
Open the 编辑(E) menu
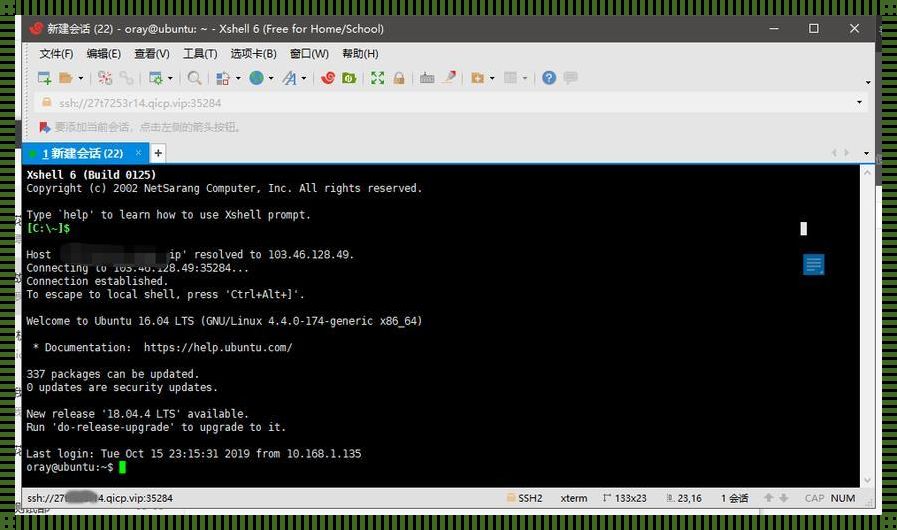104,54
